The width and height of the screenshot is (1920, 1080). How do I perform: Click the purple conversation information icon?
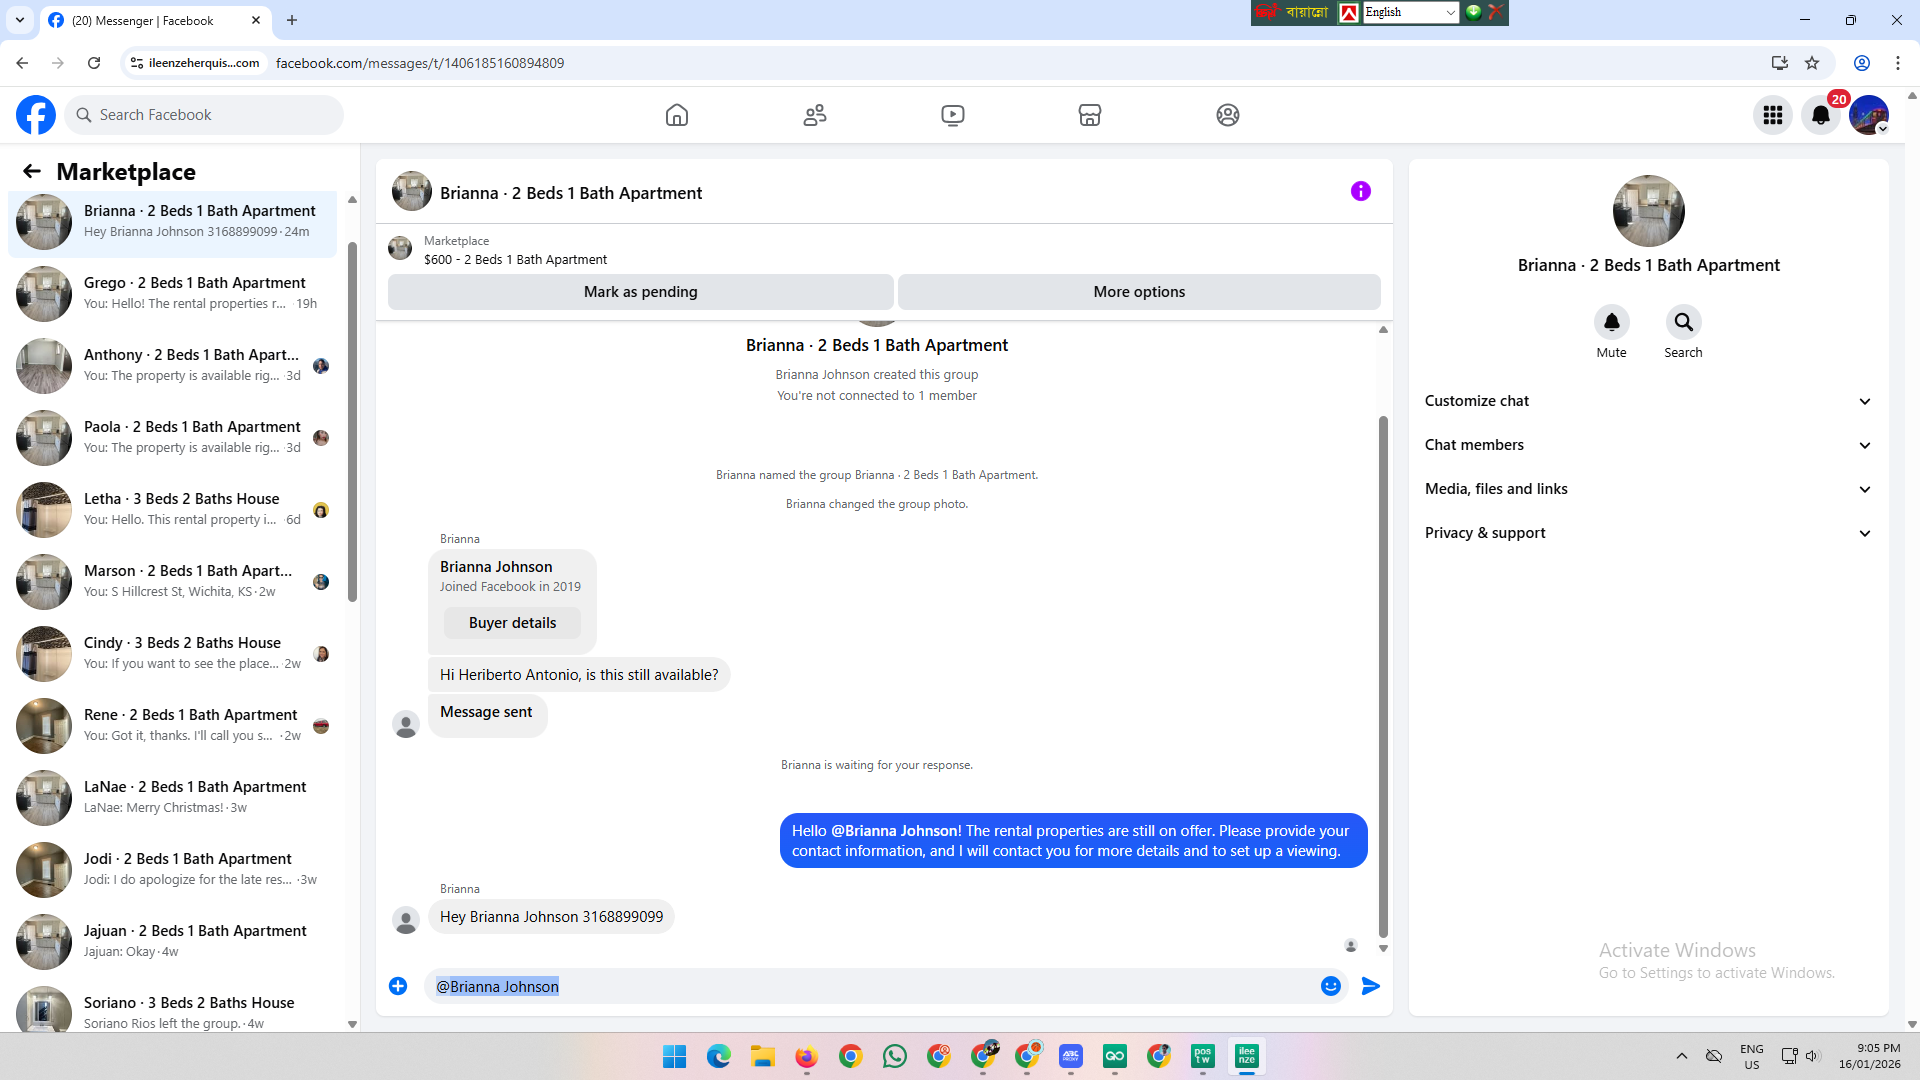pyautogui.click(x=1361, y=191)
